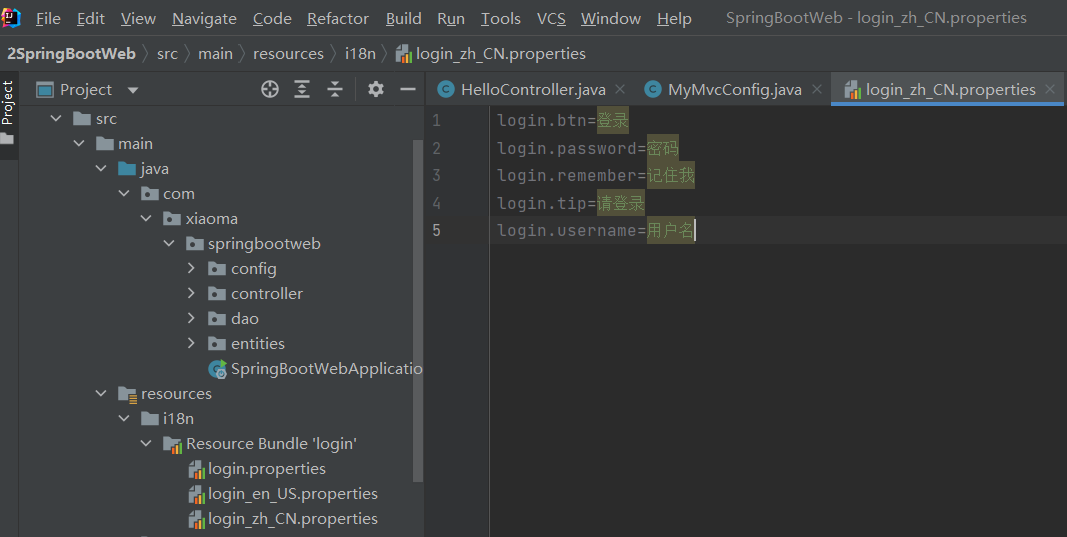Collapse the resources folder chevron
The height and width of the screenshot is (537, 1067).
101,393
